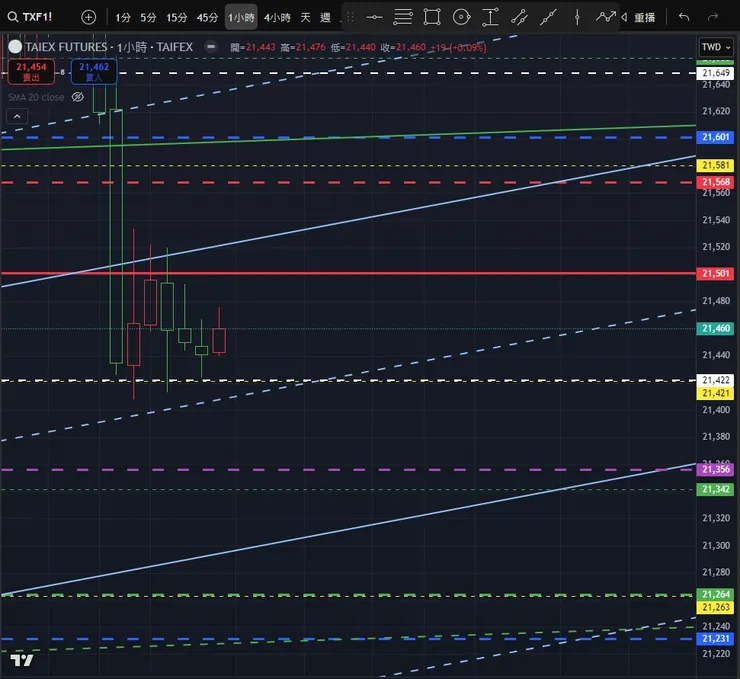
Task: Switch to the 45分 timeframe
Action: (208, 18)
